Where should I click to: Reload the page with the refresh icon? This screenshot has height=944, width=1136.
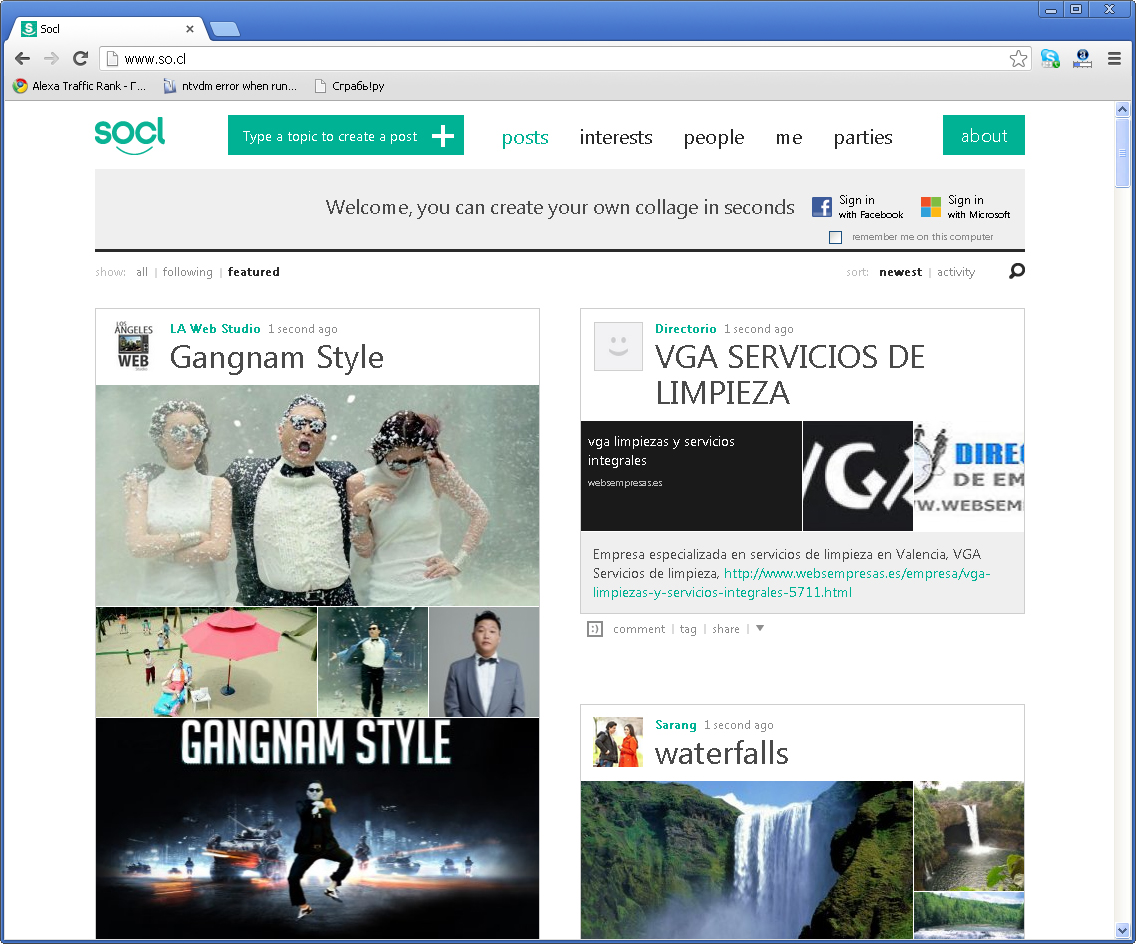click(80, 59)
